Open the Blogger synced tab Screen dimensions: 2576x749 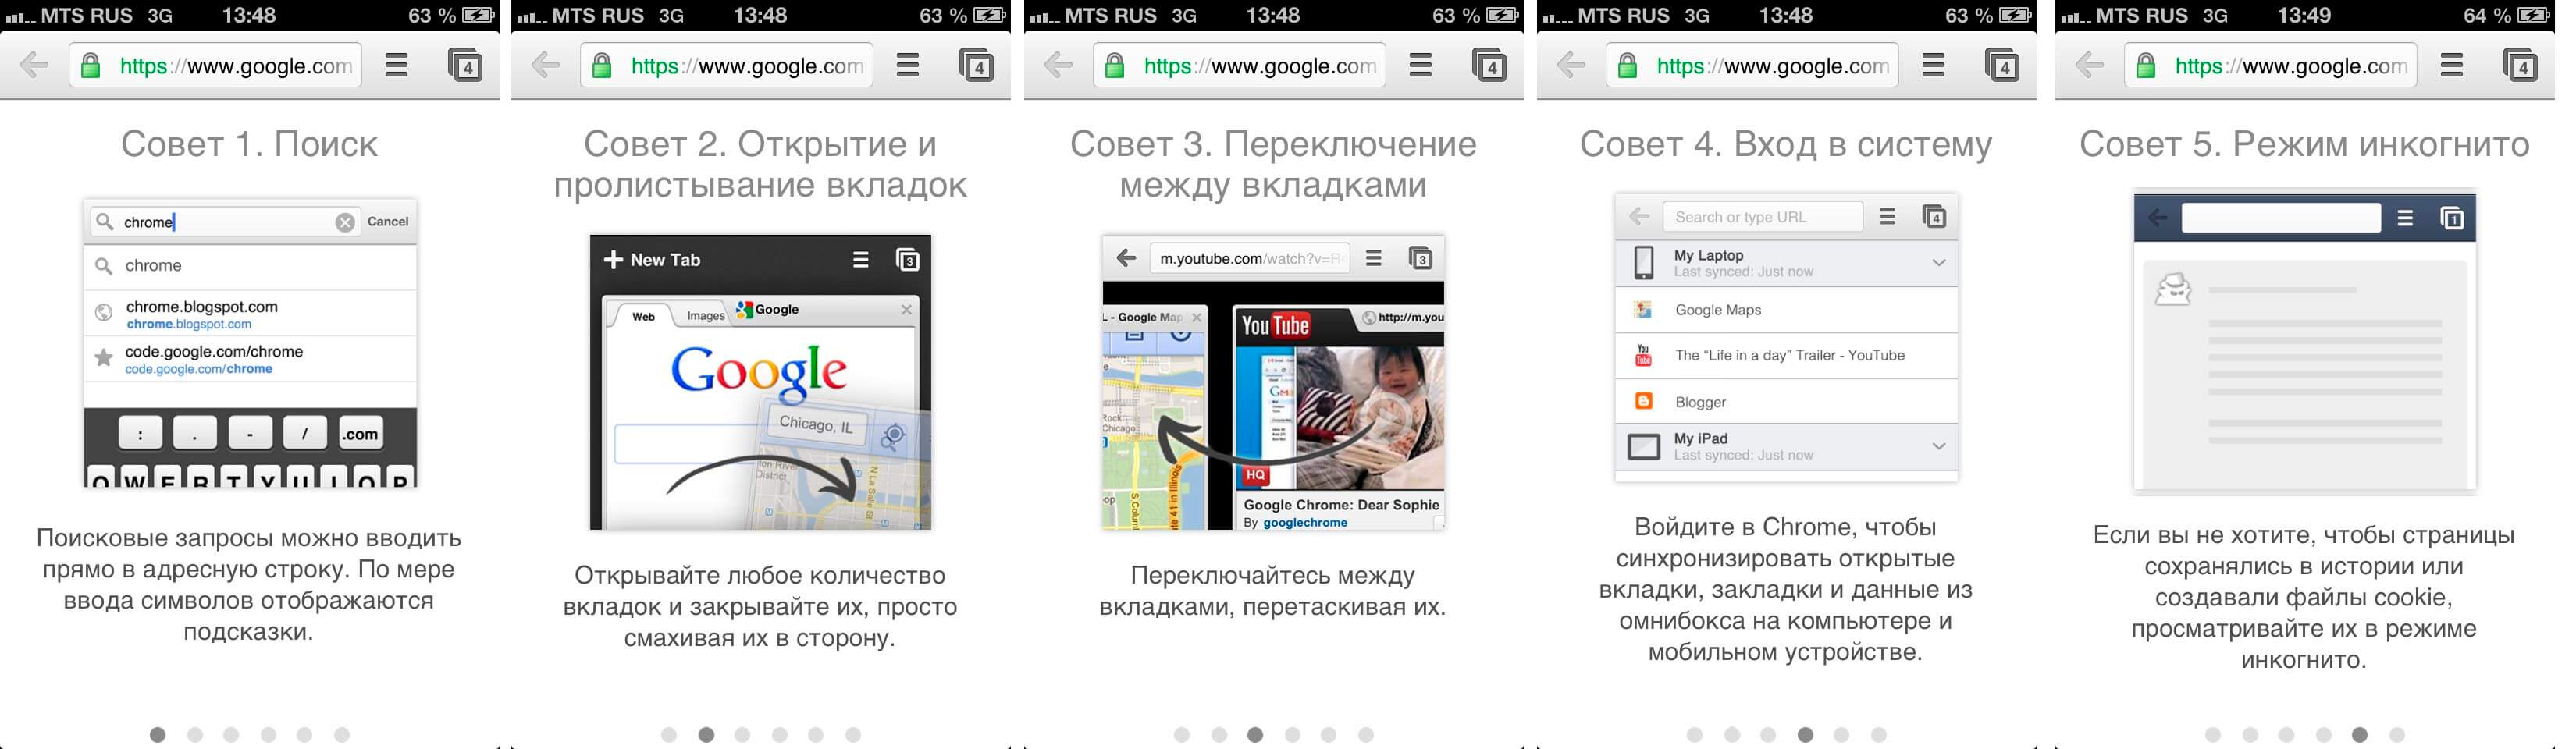[1786, 401]
